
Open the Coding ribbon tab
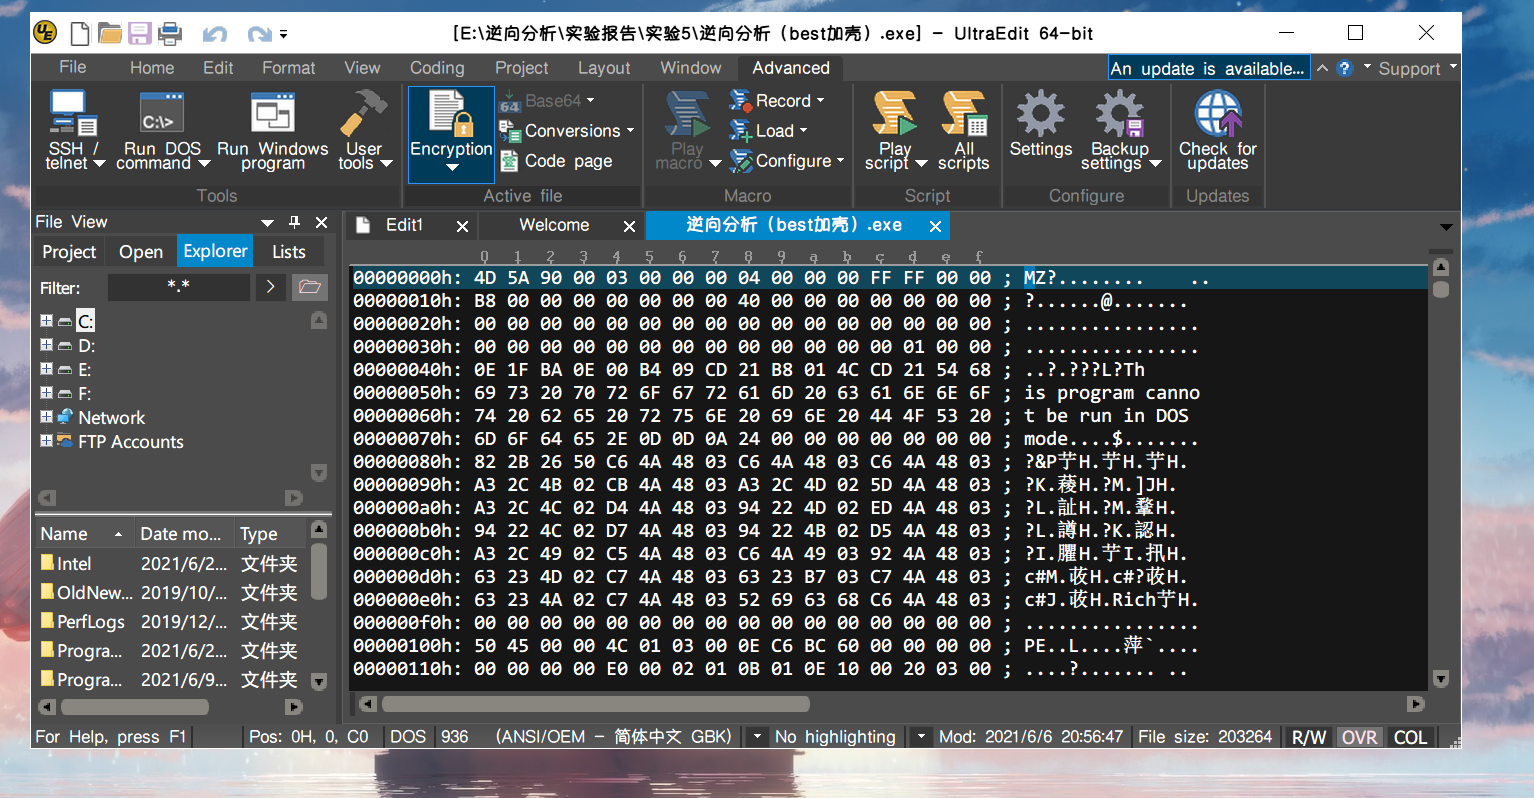[437, 67]
